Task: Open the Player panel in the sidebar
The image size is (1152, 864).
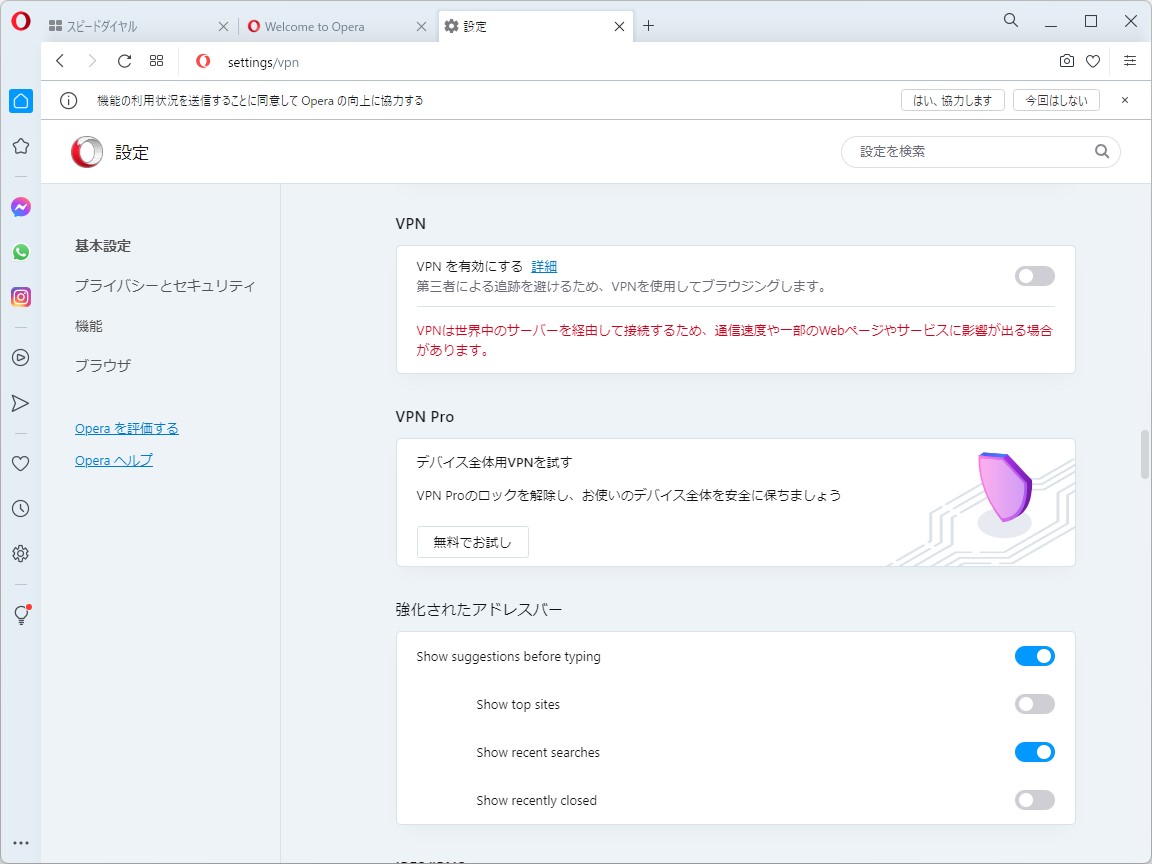Action: tap(20, 357)
